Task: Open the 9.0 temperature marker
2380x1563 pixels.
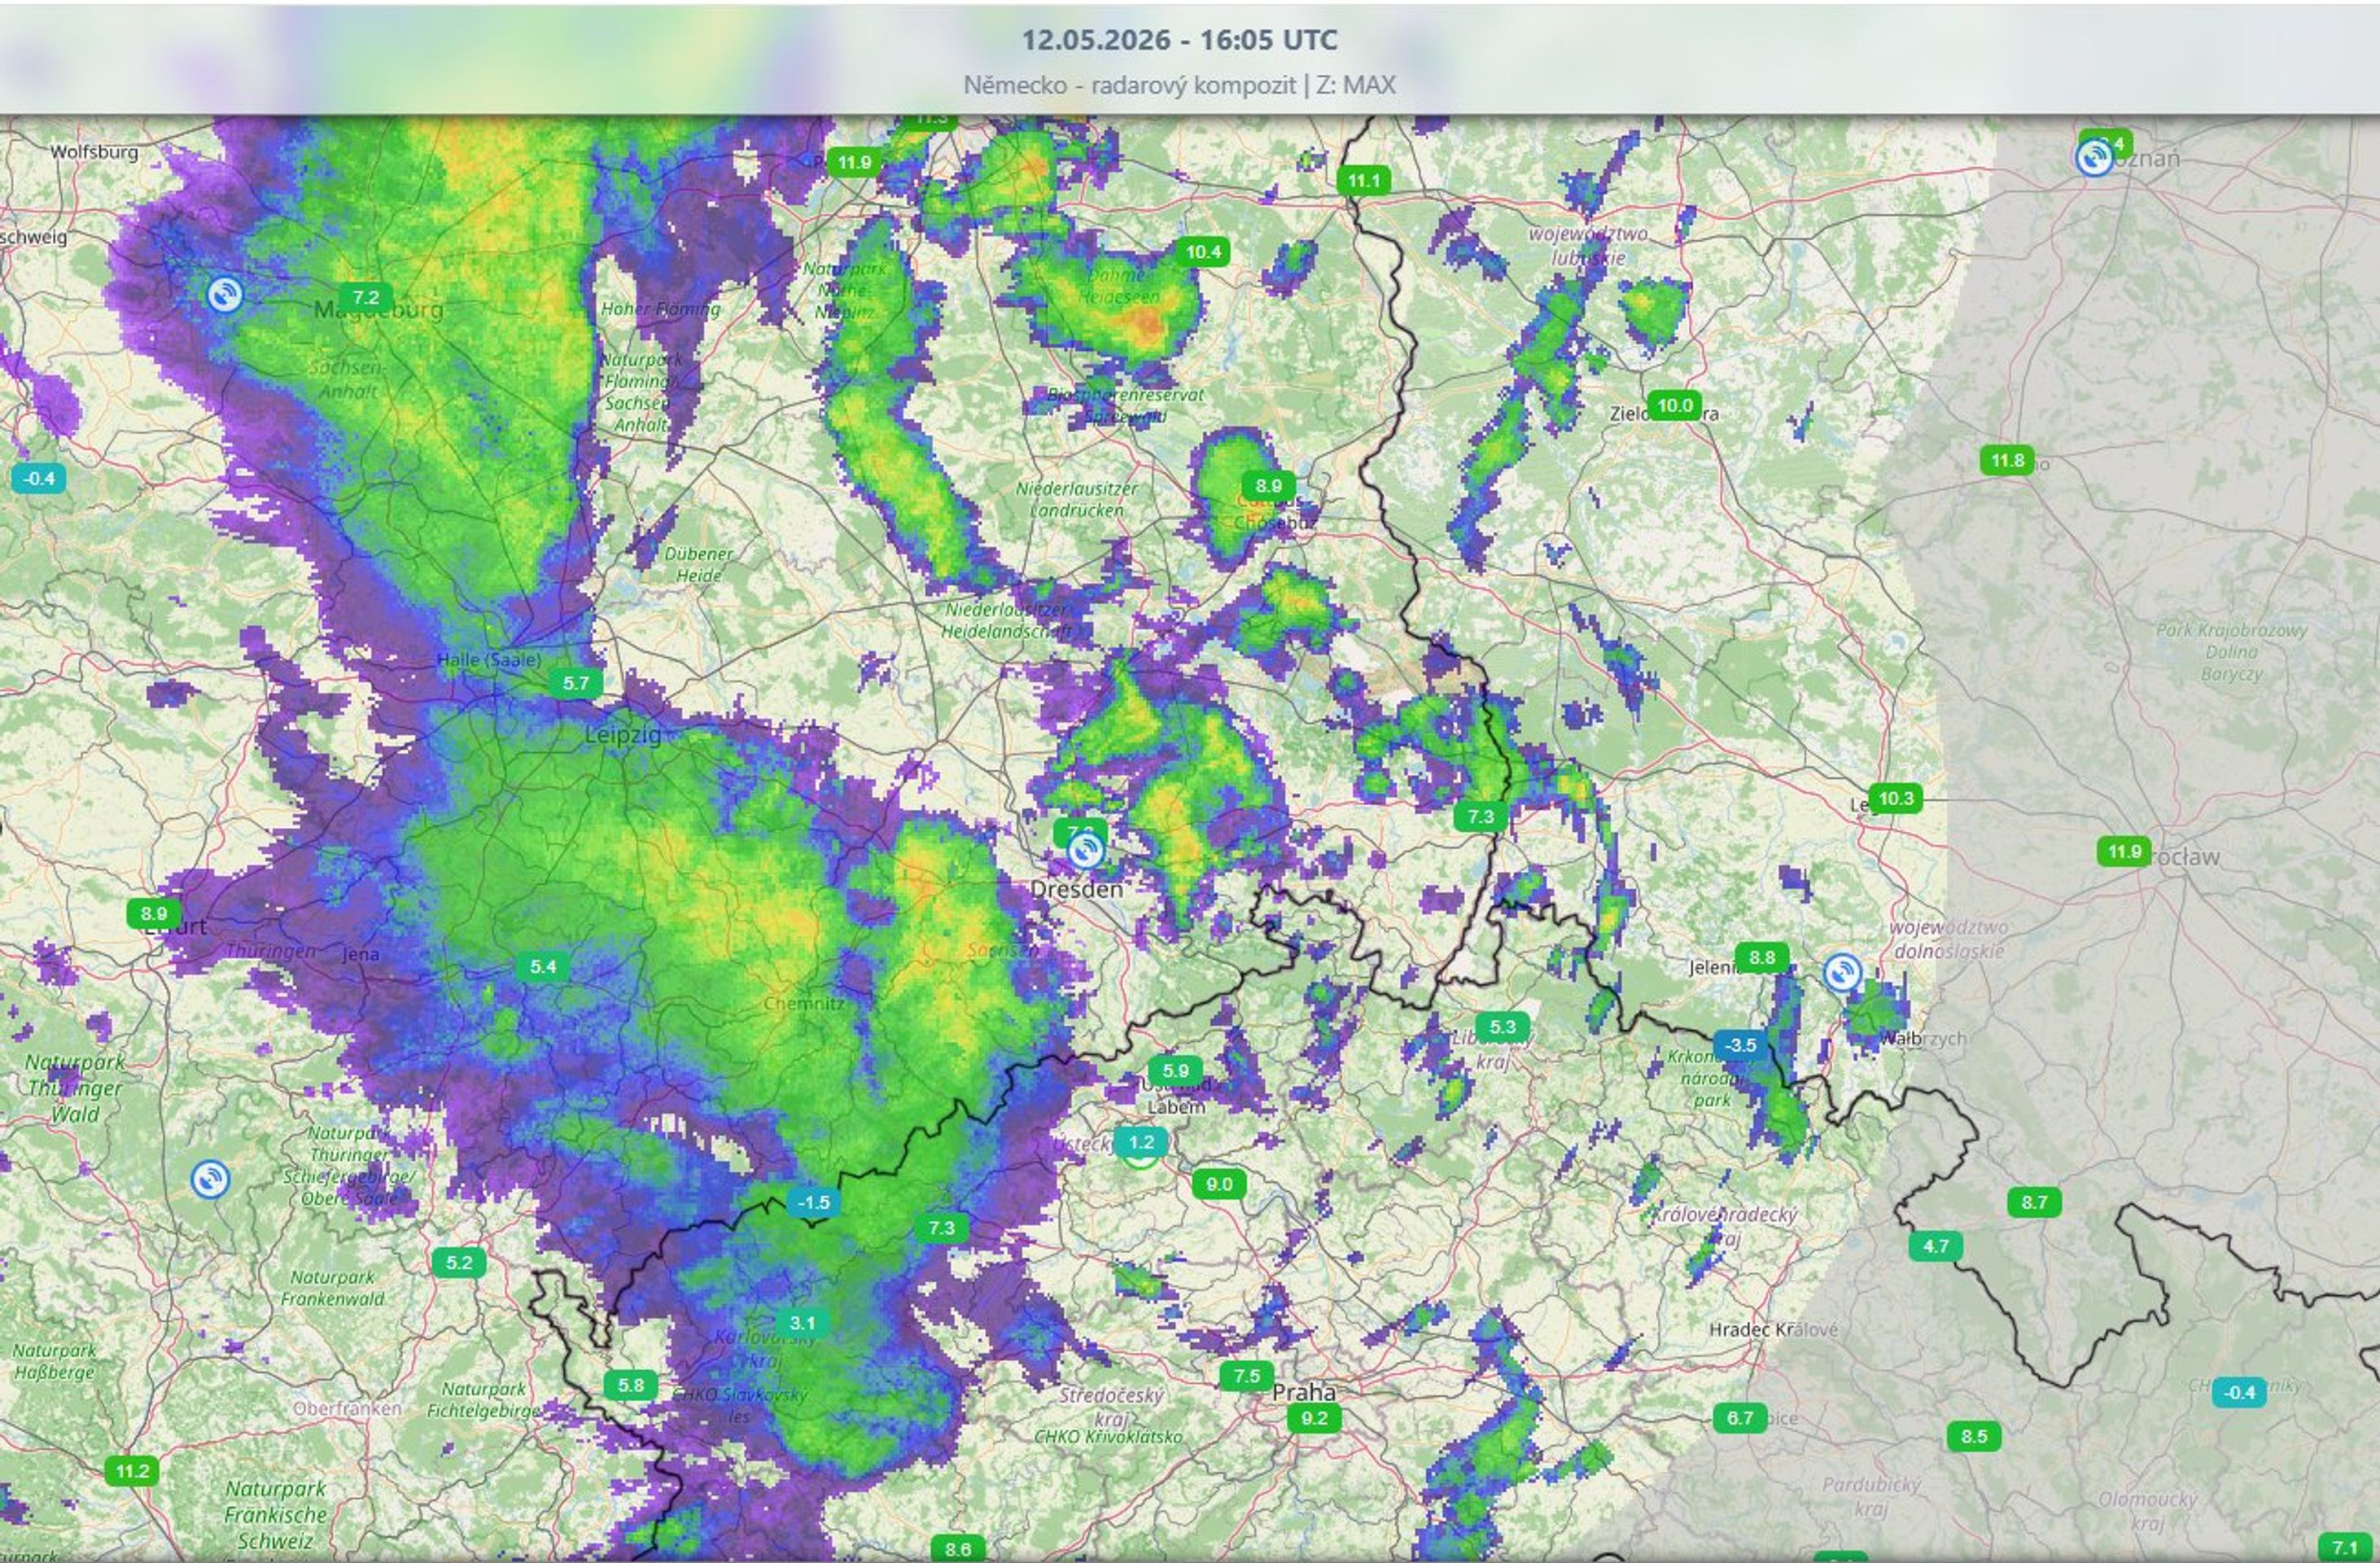Action: click(x=1219, y=1184)
